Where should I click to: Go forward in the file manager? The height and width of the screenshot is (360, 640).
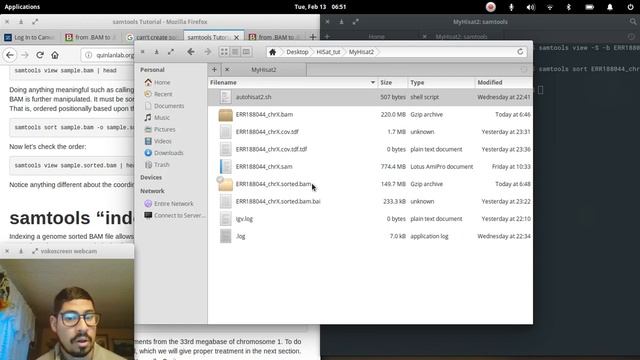207,52
